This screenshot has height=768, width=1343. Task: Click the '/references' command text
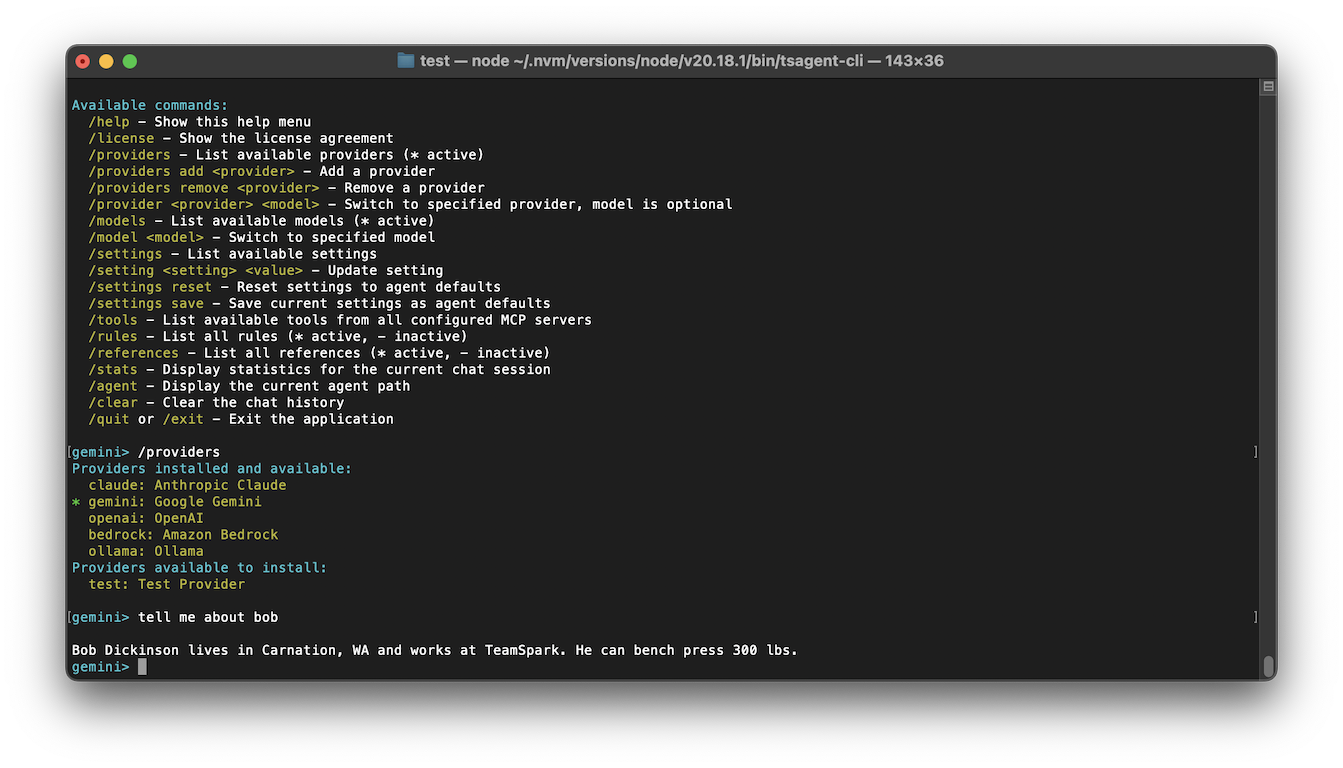pyautogui.click(x=133, y=353)
